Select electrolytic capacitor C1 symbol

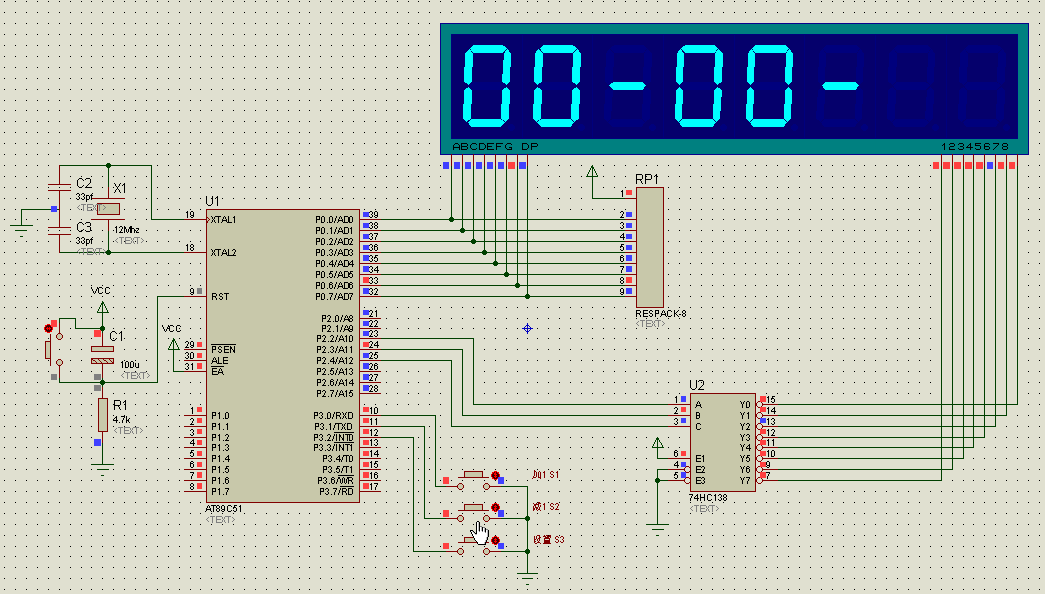point(102,355)
